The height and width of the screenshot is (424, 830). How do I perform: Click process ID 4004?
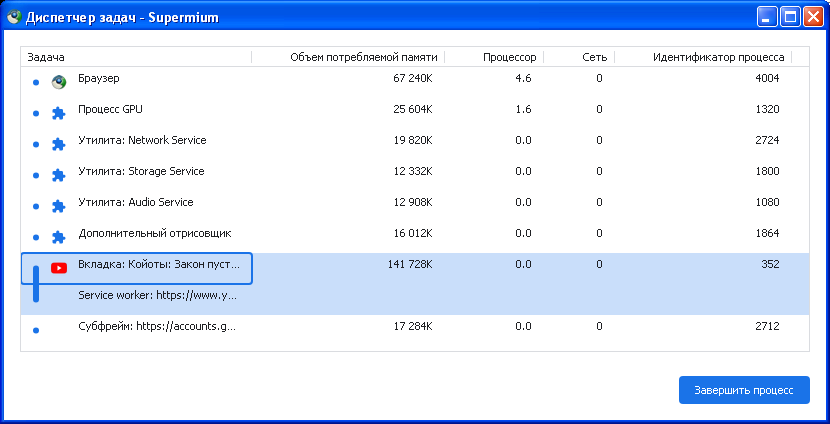[767, 78]
